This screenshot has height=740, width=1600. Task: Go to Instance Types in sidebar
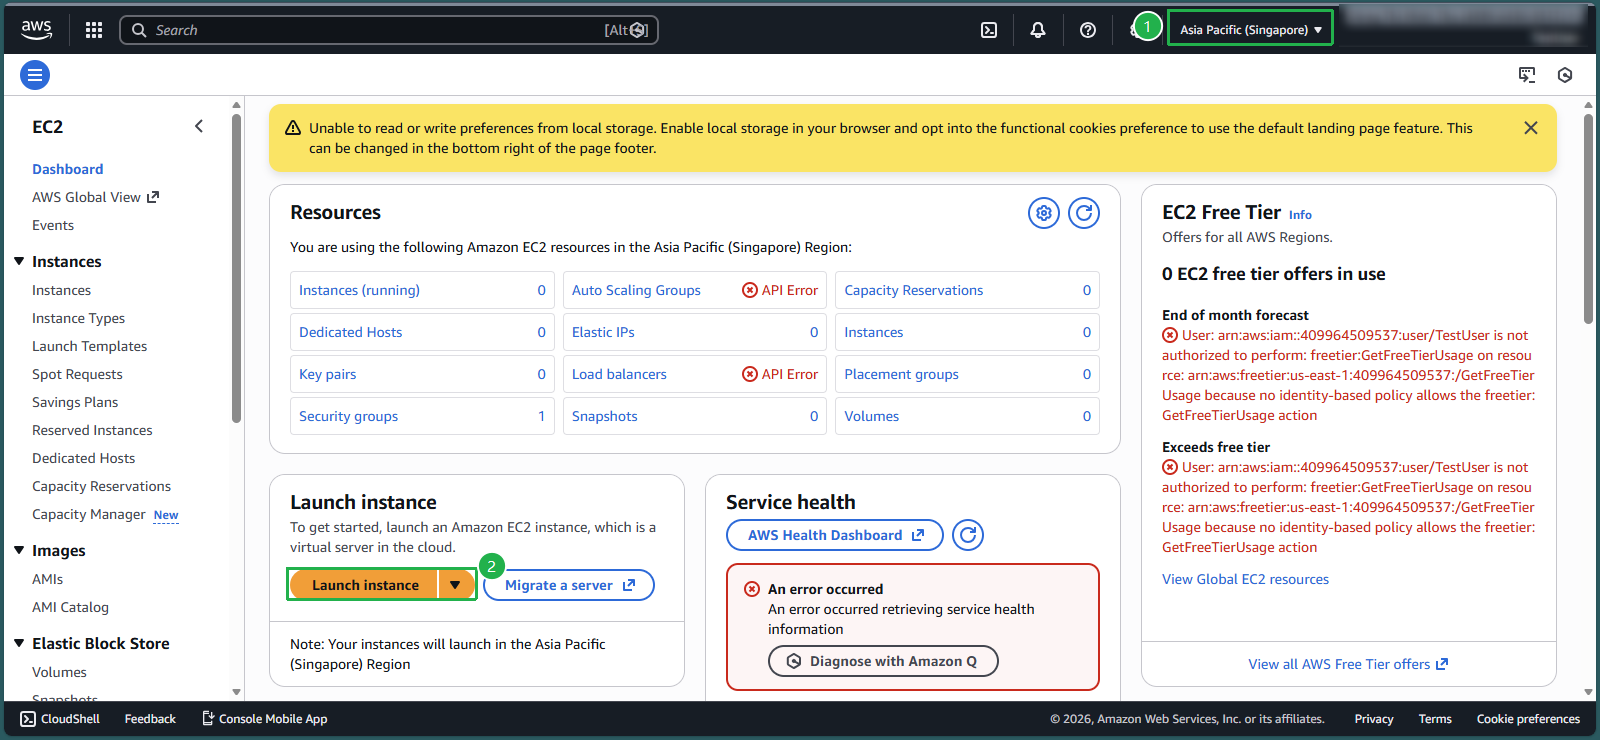pyautogui.click(x=79, y=318)
